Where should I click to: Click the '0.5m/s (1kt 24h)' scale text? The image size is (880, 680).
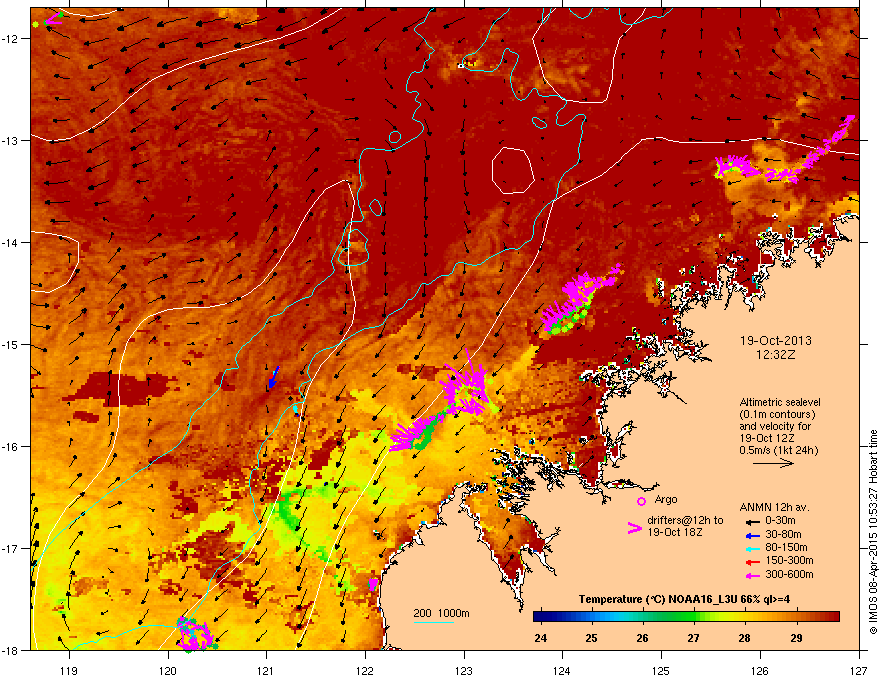(778, 450)
